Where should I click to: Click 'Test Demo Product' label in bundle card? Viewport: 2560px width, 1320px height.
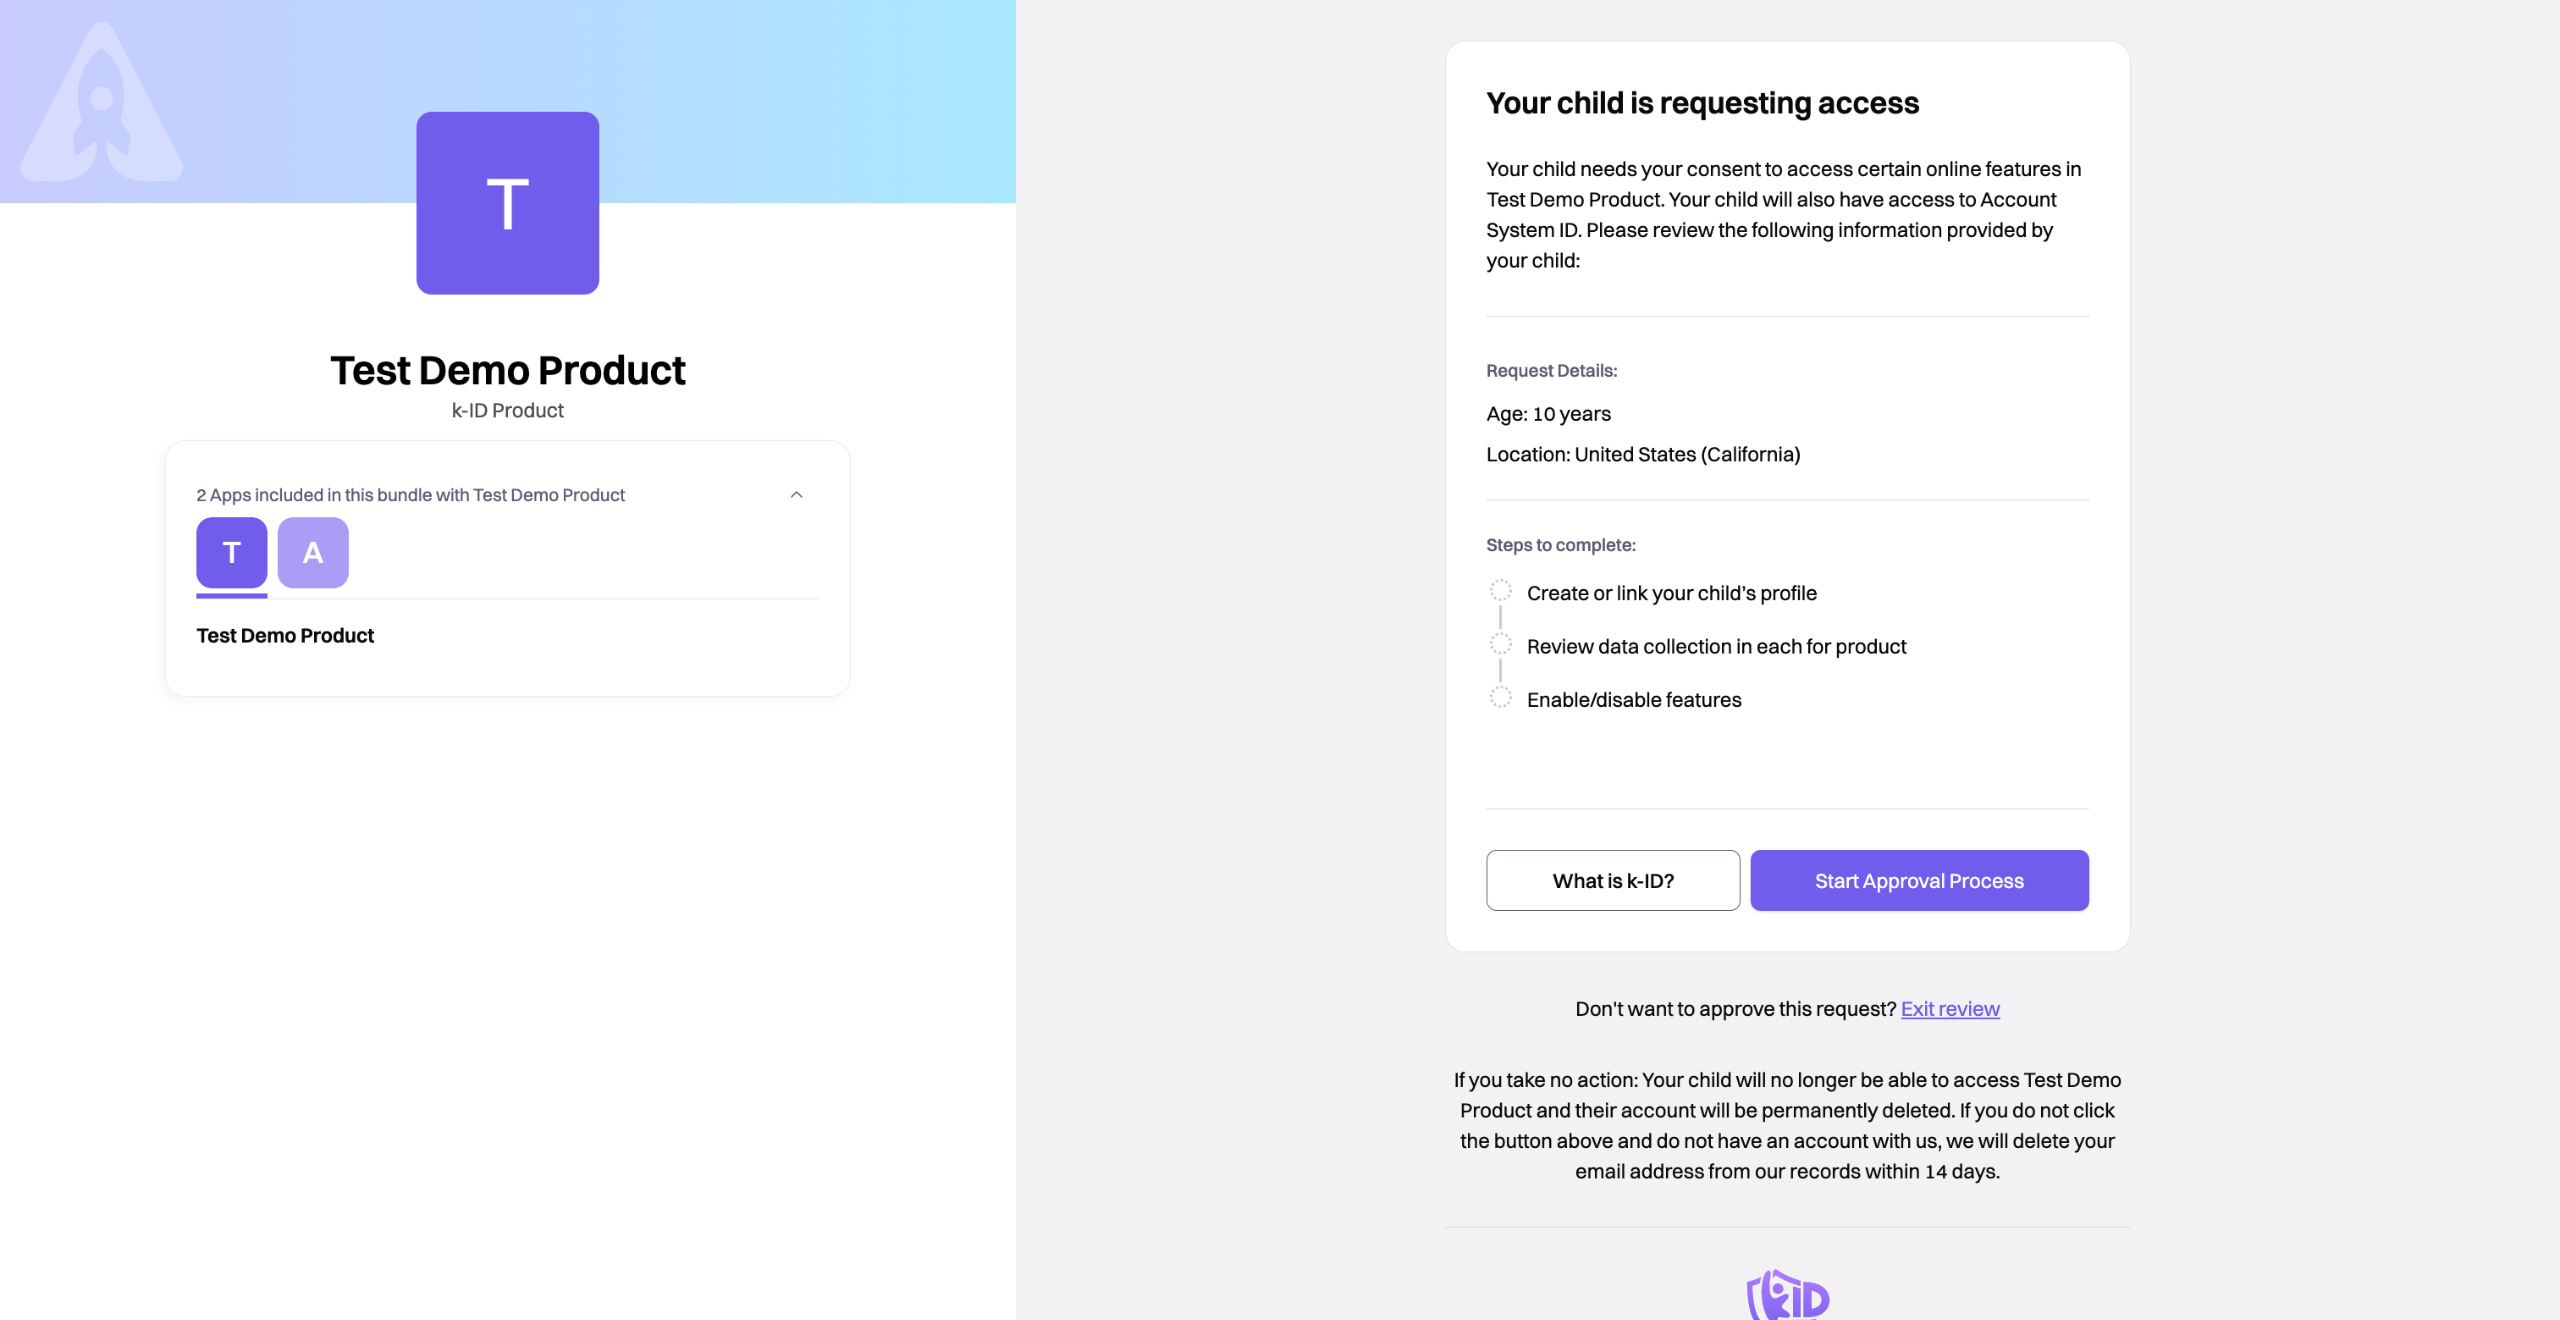285,636
